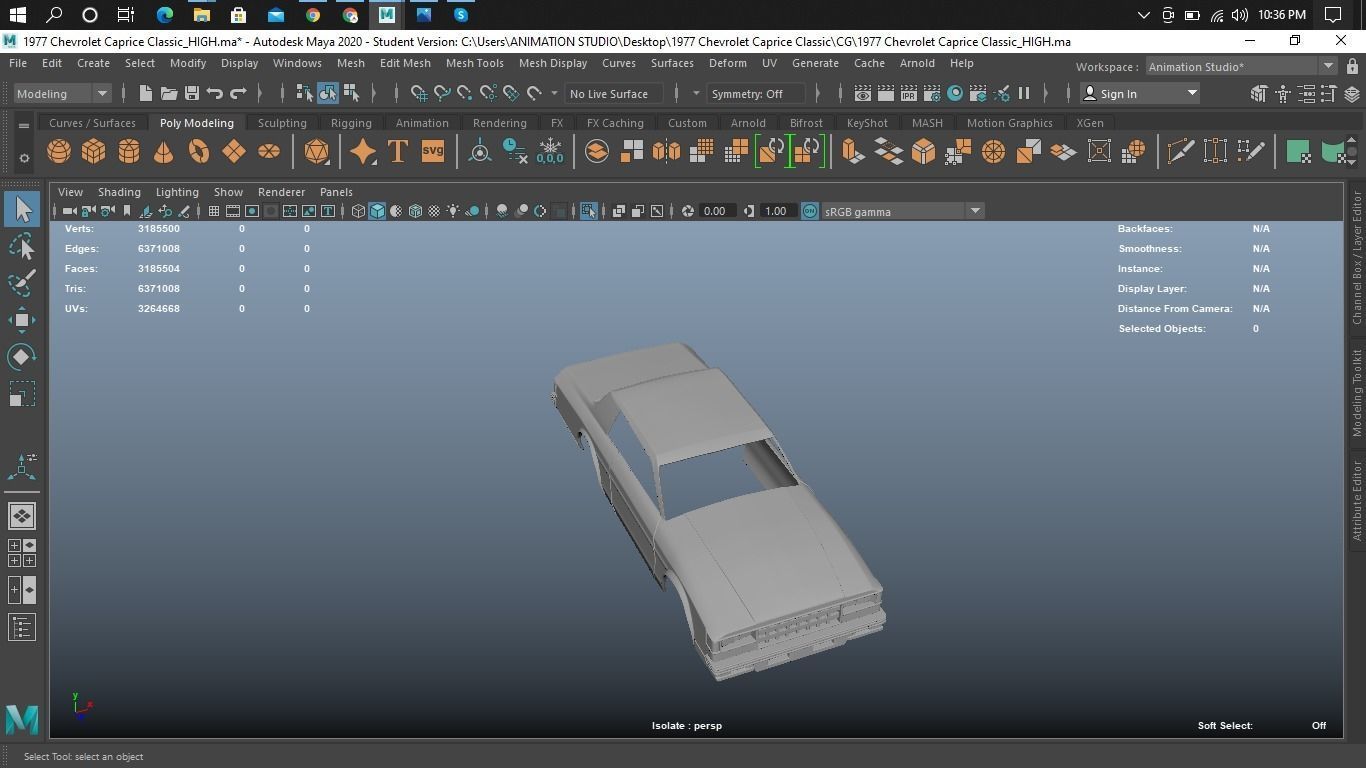Screen dimensions: 1366x768
Task: Create a polygon cylinder from the shelf
Action: (129, 152)
